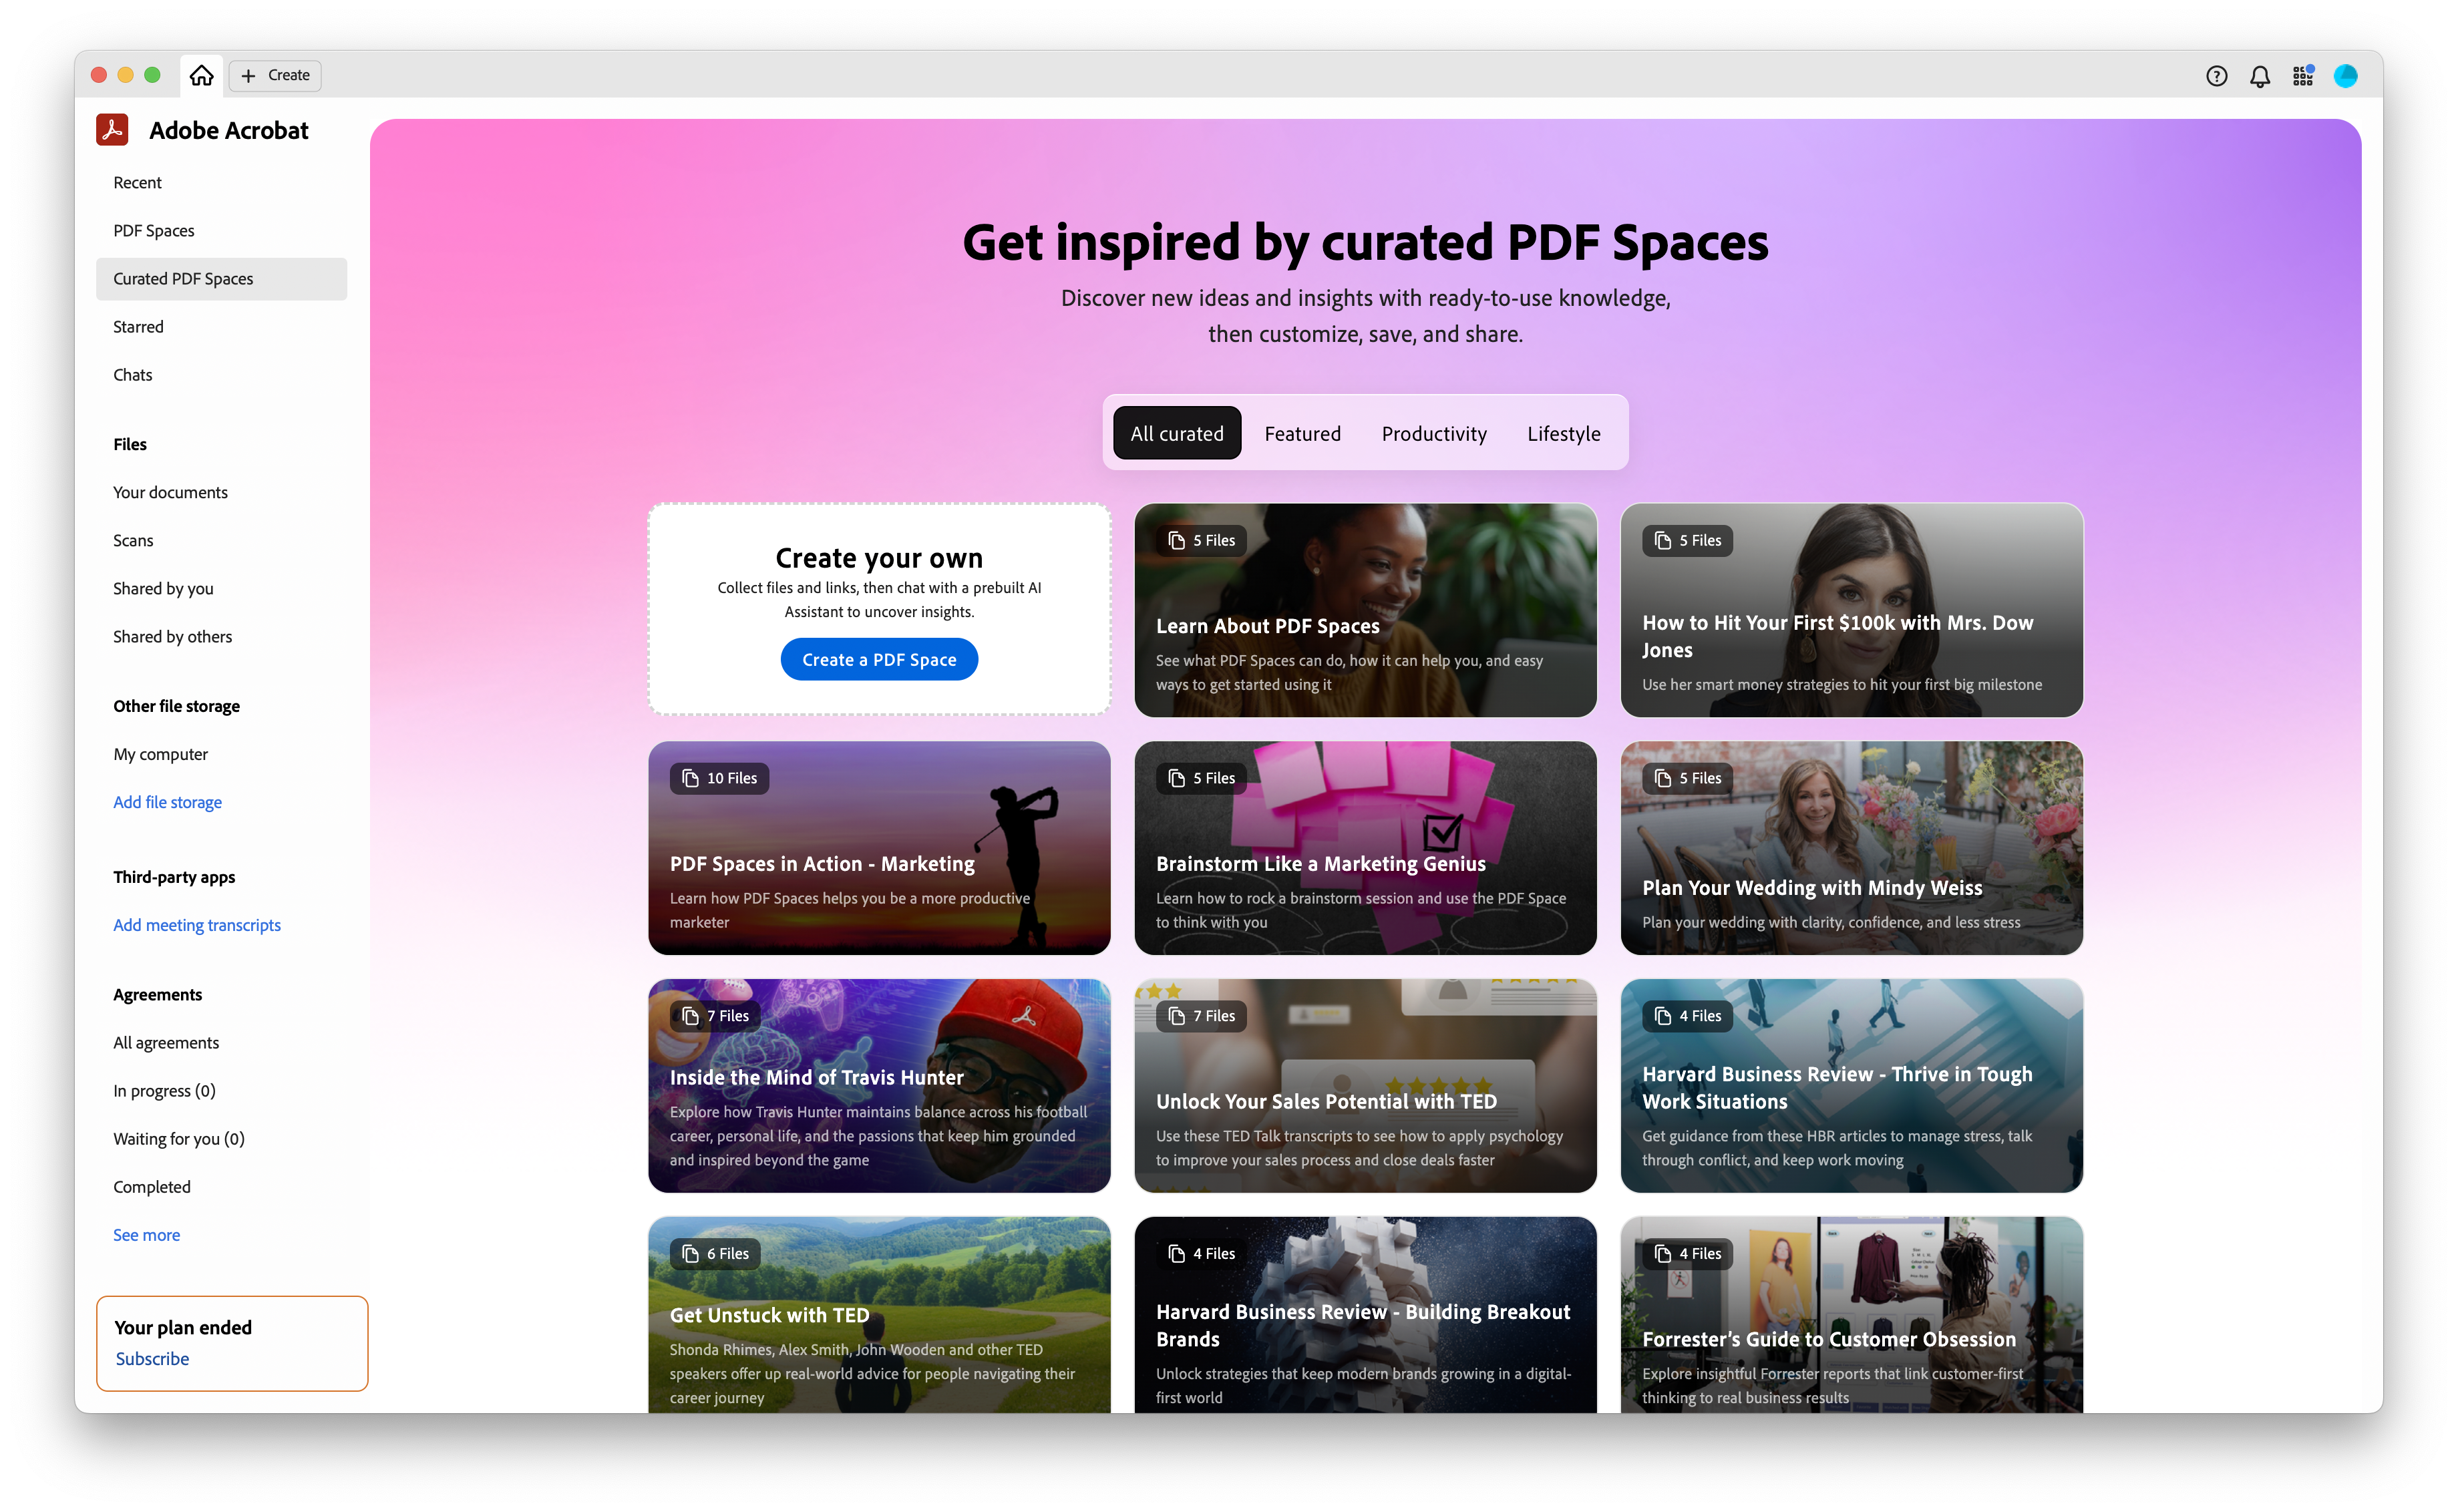The image size is (2458, 1512).
Task: Open the user profile avatar
Action: point(2346,76)
